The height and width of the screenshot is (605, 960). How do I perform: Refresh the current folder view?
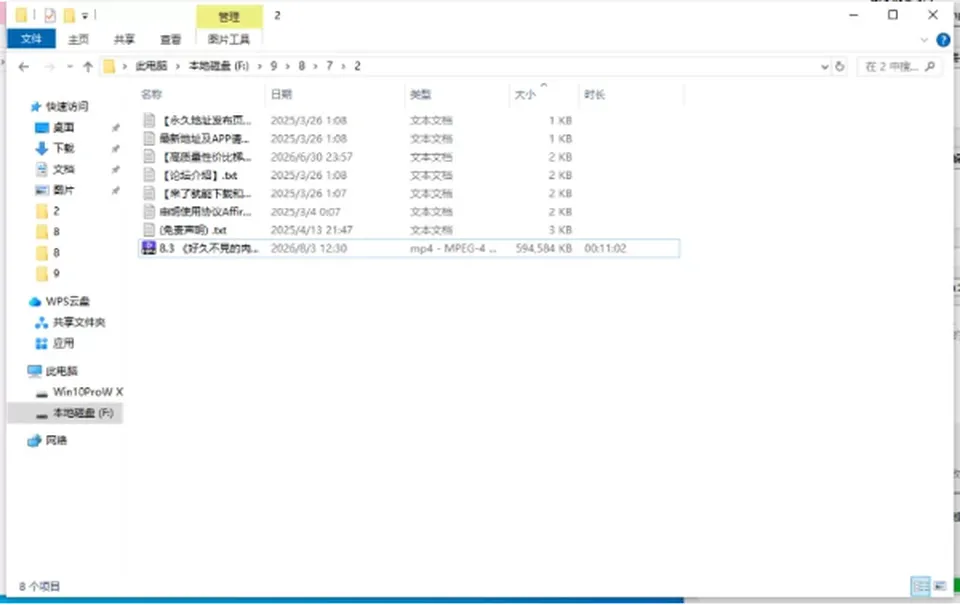pyautogui.click(x=840, y=66)
